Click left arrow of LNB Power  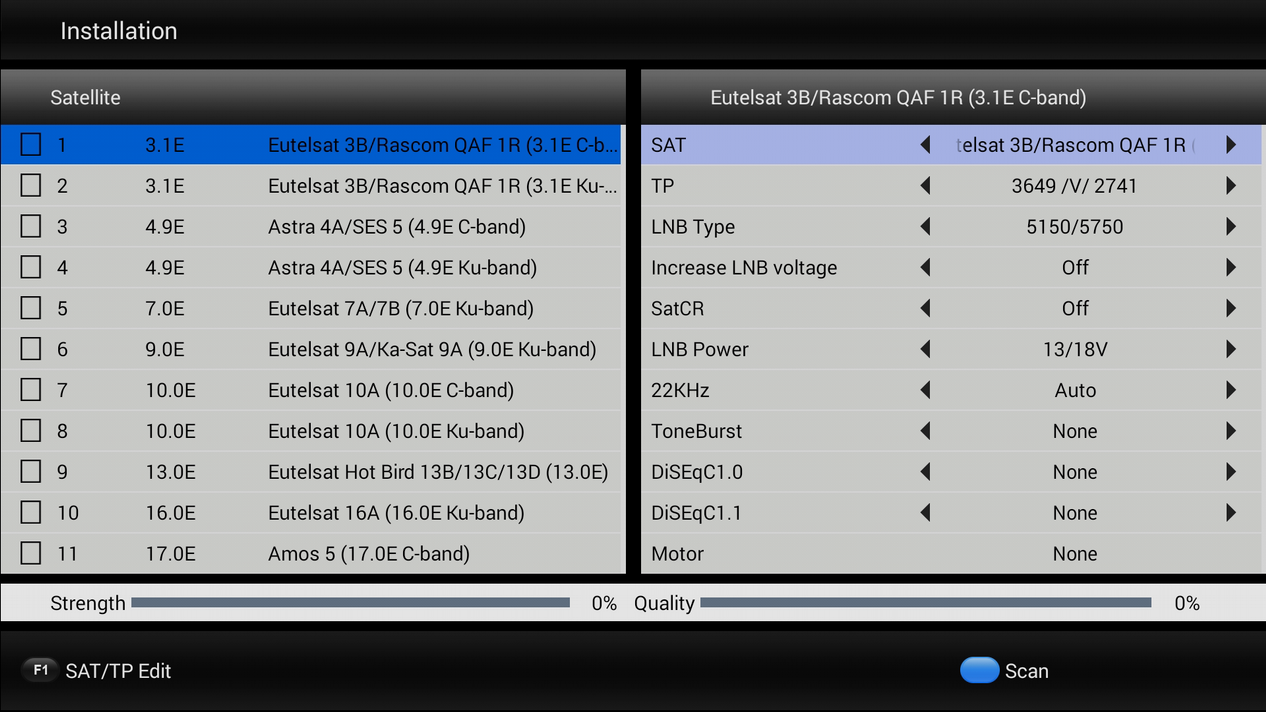pos(925,349)
